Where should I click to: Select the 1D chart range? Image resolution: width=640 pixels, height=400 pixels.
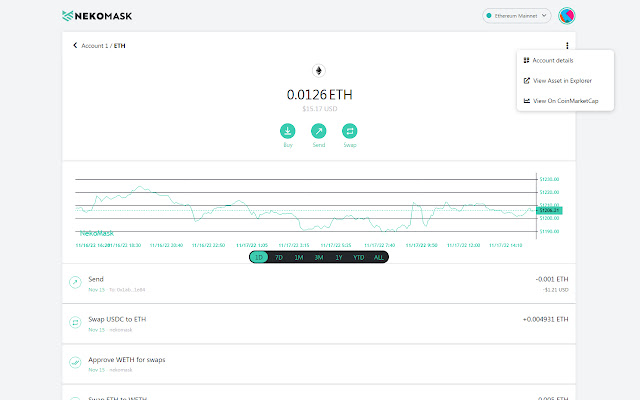click(259, 257)
